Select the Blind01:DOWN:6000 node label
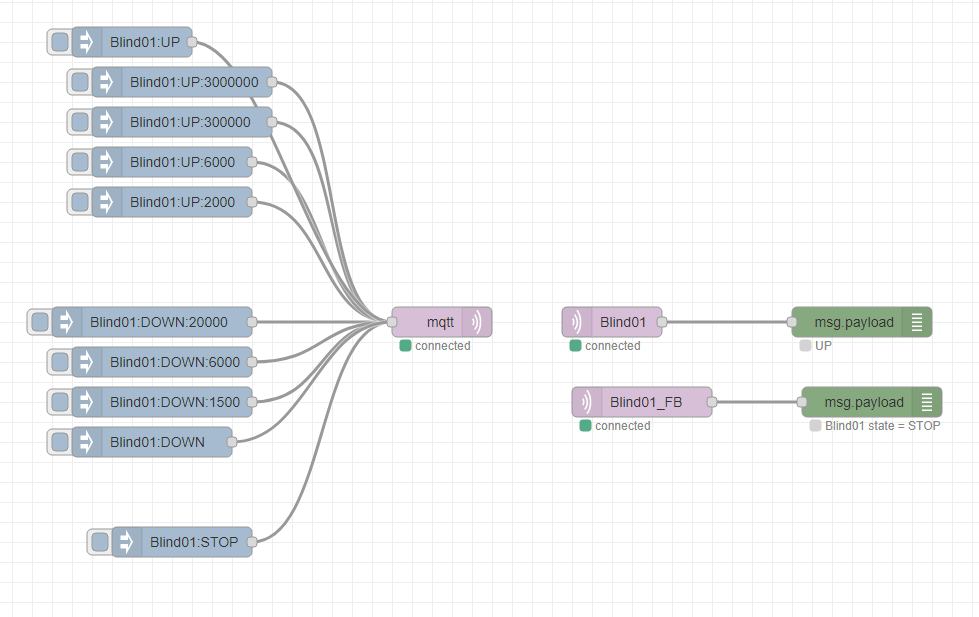Viewport: 979px width, 617px height. click(x=175, y=362)
